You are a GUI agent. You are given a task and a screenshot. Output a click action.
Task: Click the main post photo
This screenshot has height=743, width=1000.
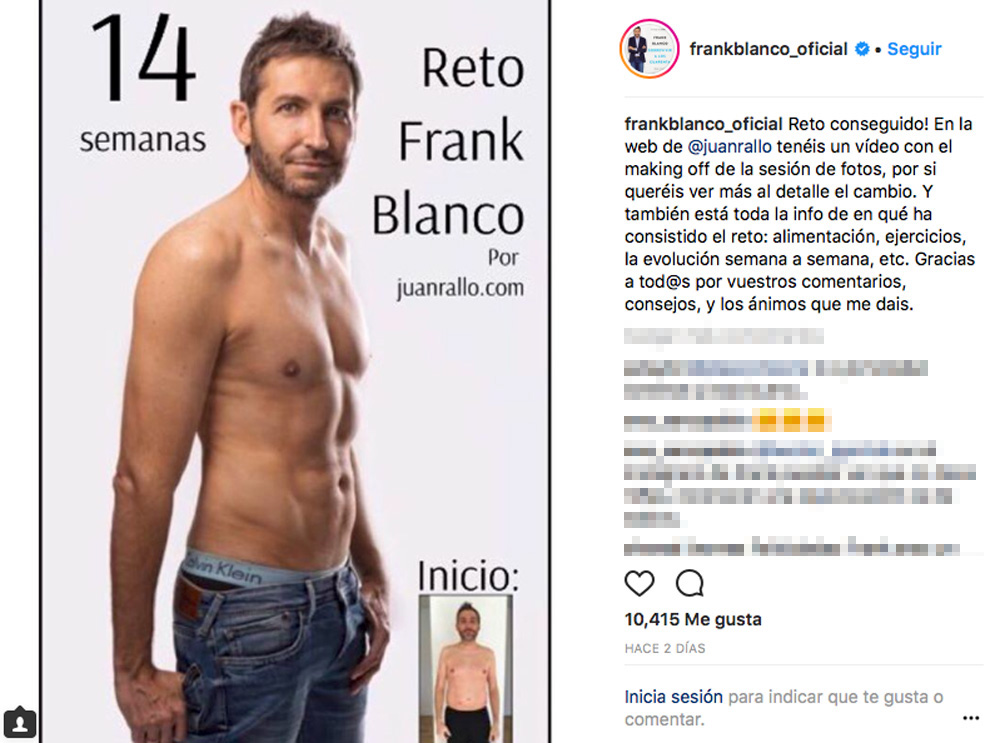[295, 371]
